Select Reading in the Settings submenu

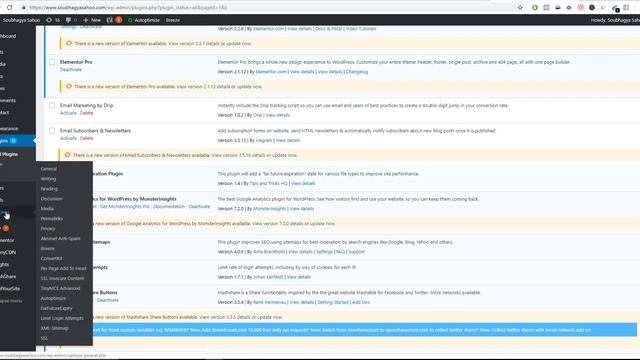[x=49, y=189]
